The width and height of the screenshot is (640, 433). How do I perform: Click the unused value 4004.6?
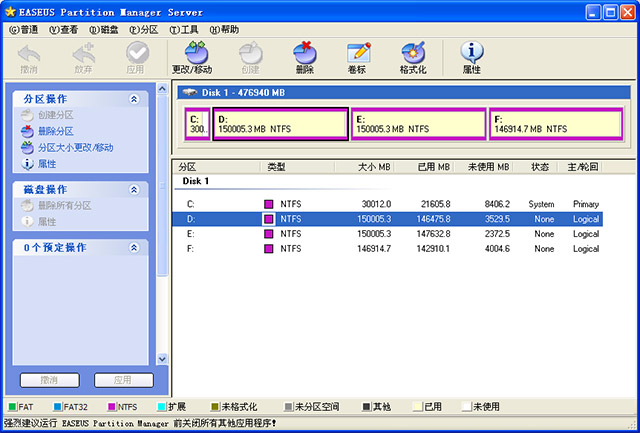click(x=497, y=249)
